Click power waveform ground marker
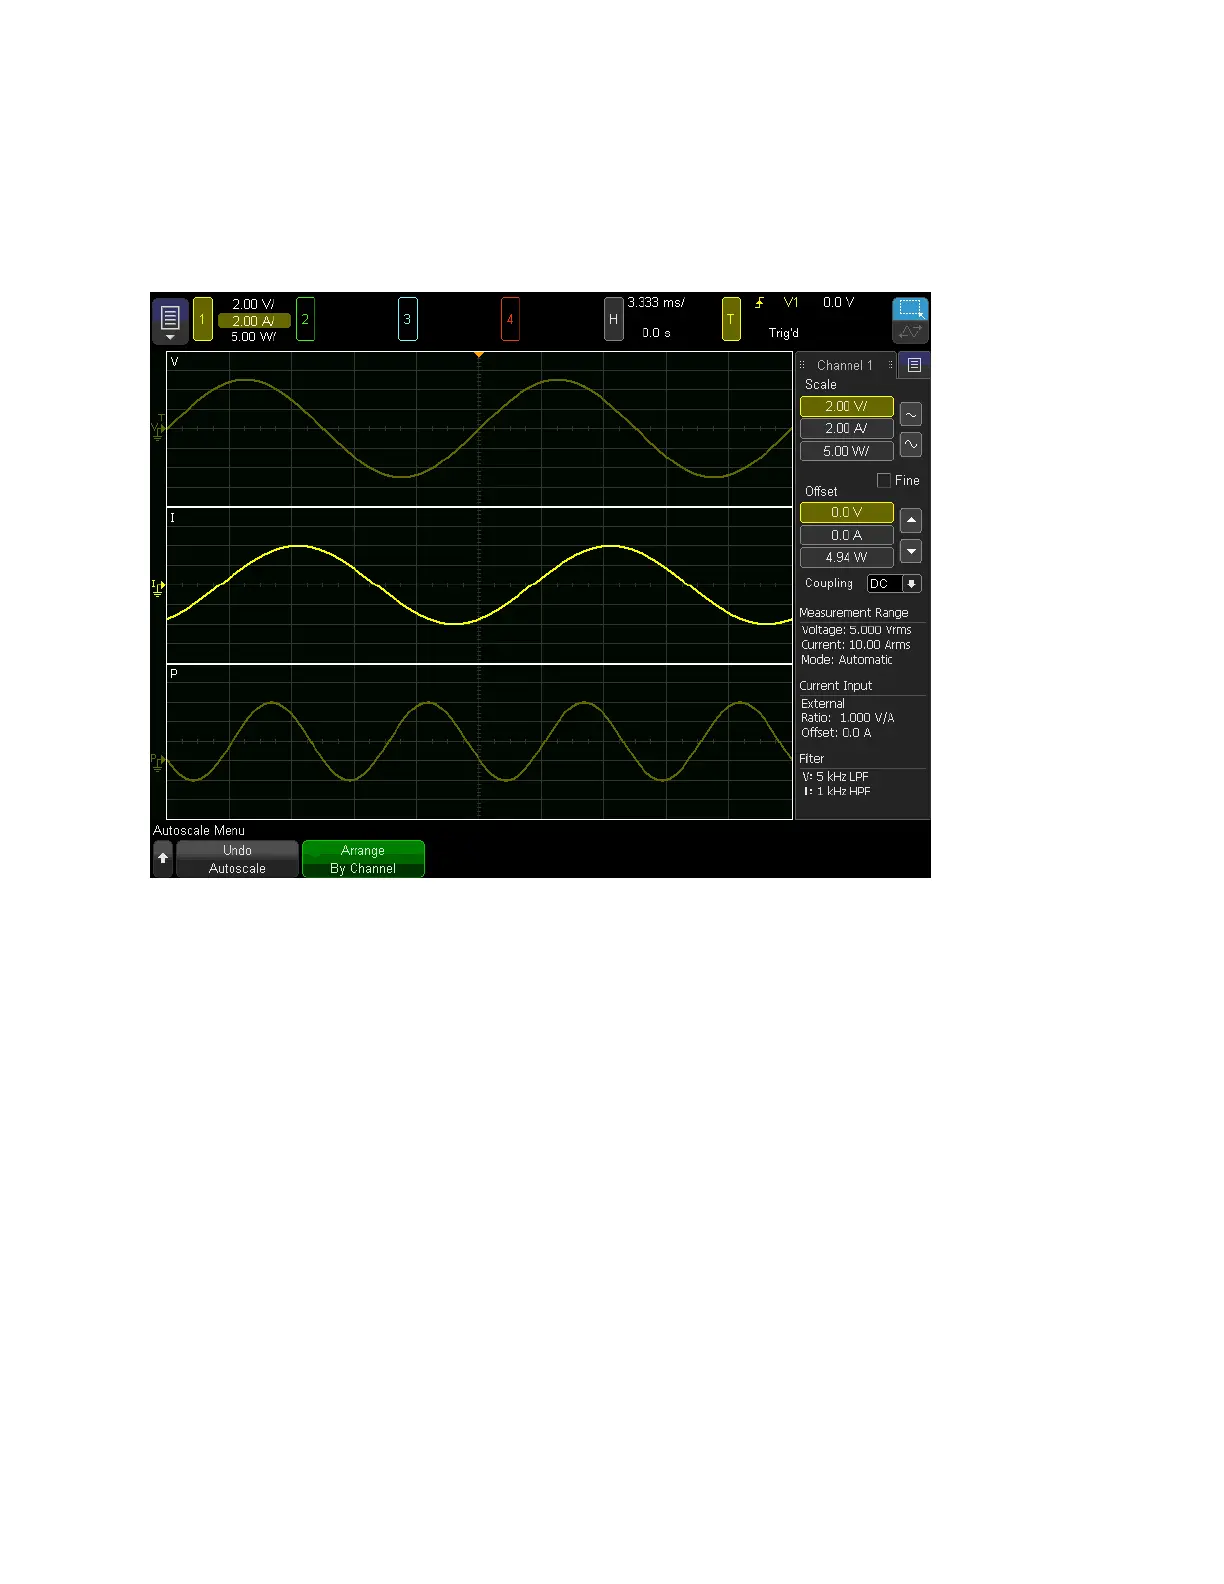Image resolution: width=1224 pixels, height=1584 pixels. click(x=157, y=760)
